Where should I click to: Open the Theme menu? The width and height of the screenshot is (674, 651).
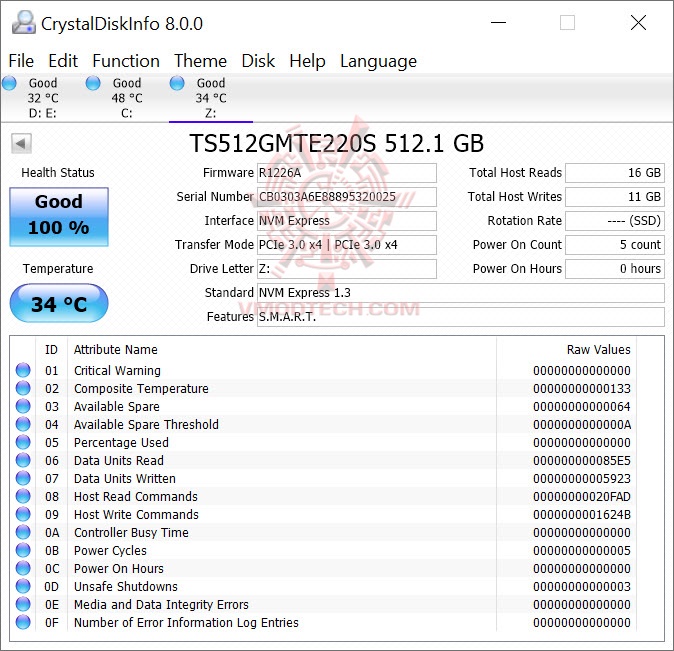tap(200, 61)
